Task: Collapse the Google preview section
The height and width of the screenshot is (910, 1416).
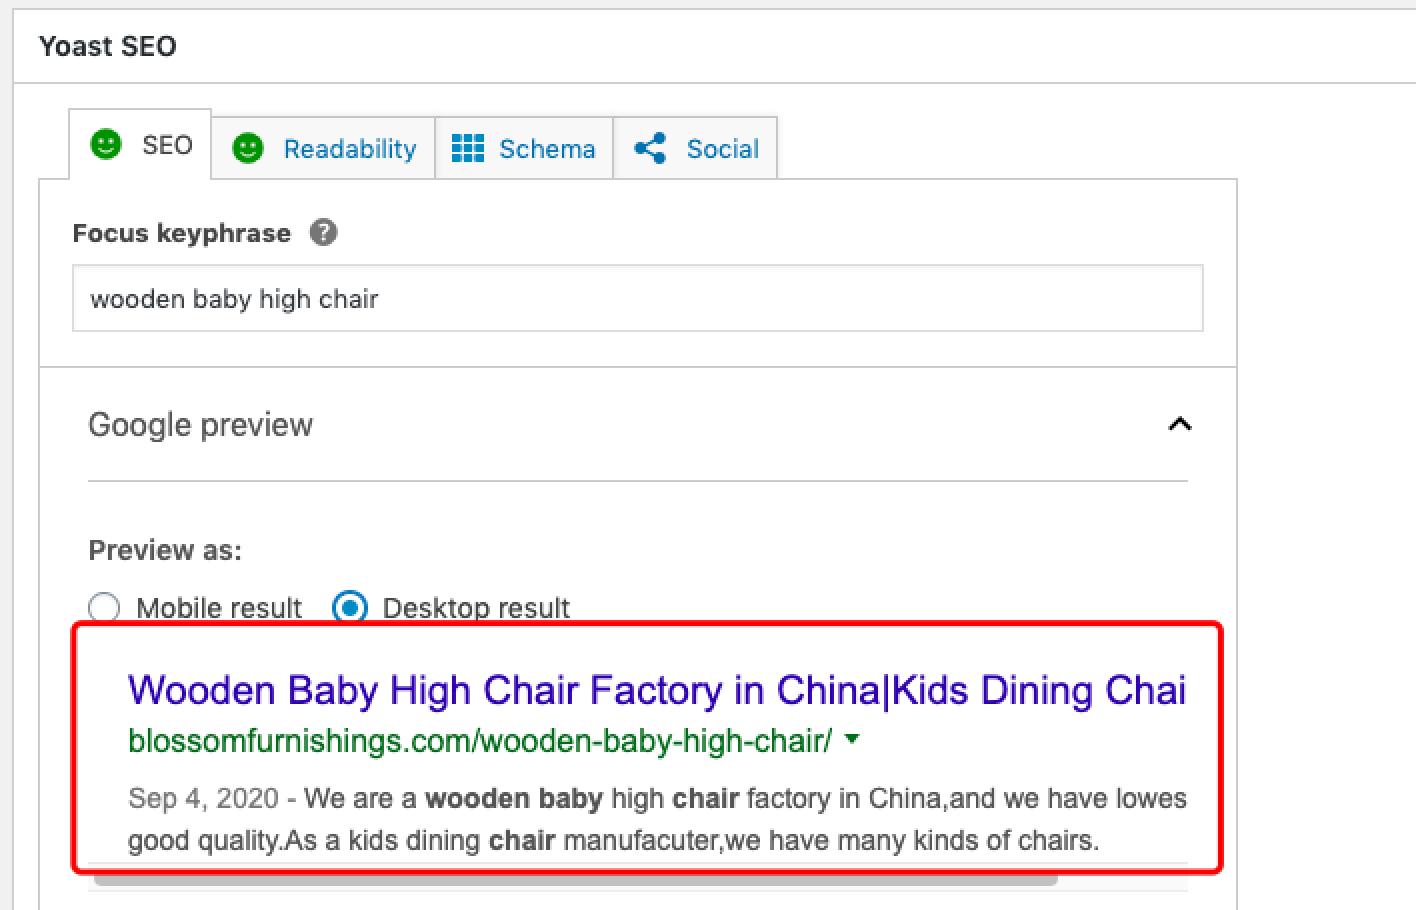Action: tap(1180, 424)
